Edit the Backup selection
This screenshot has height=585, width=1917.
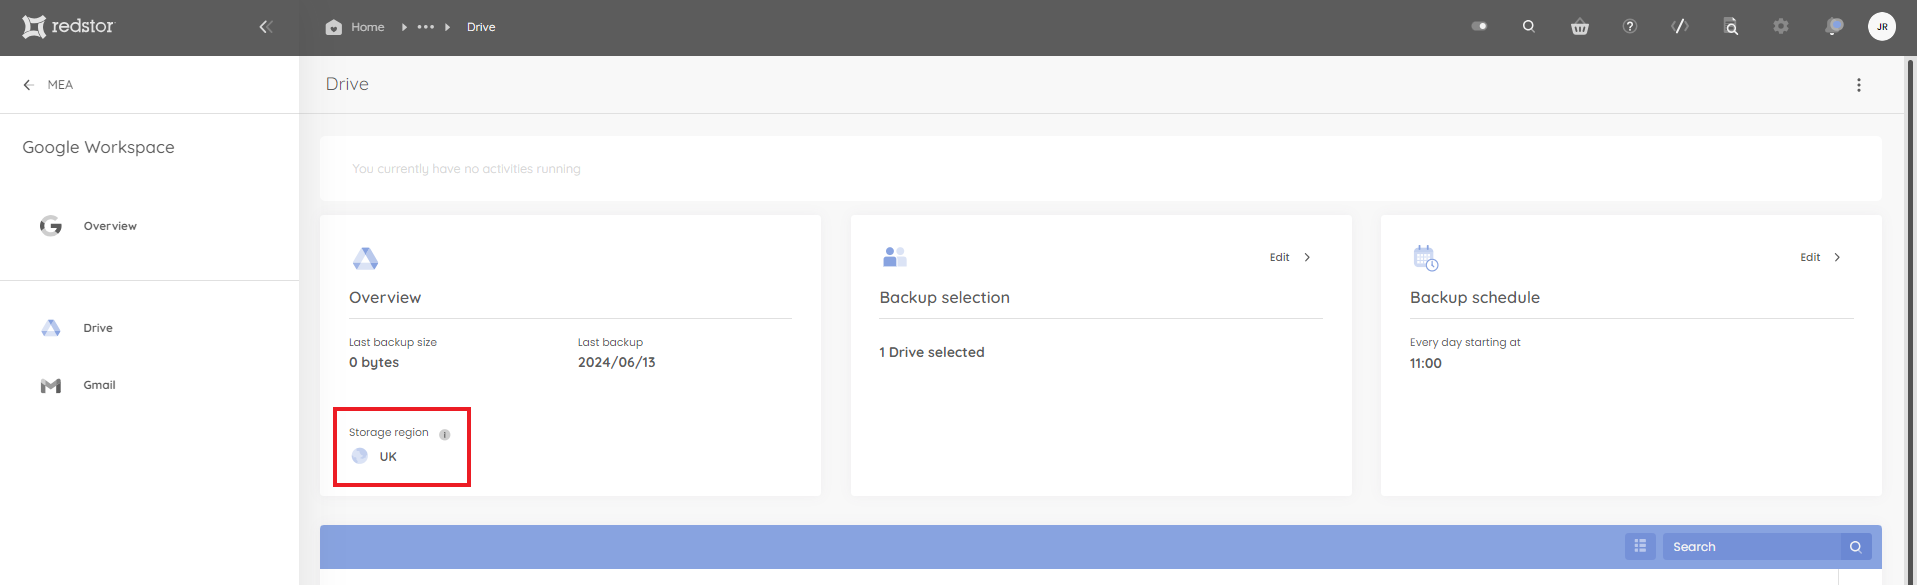(1290, 257)
